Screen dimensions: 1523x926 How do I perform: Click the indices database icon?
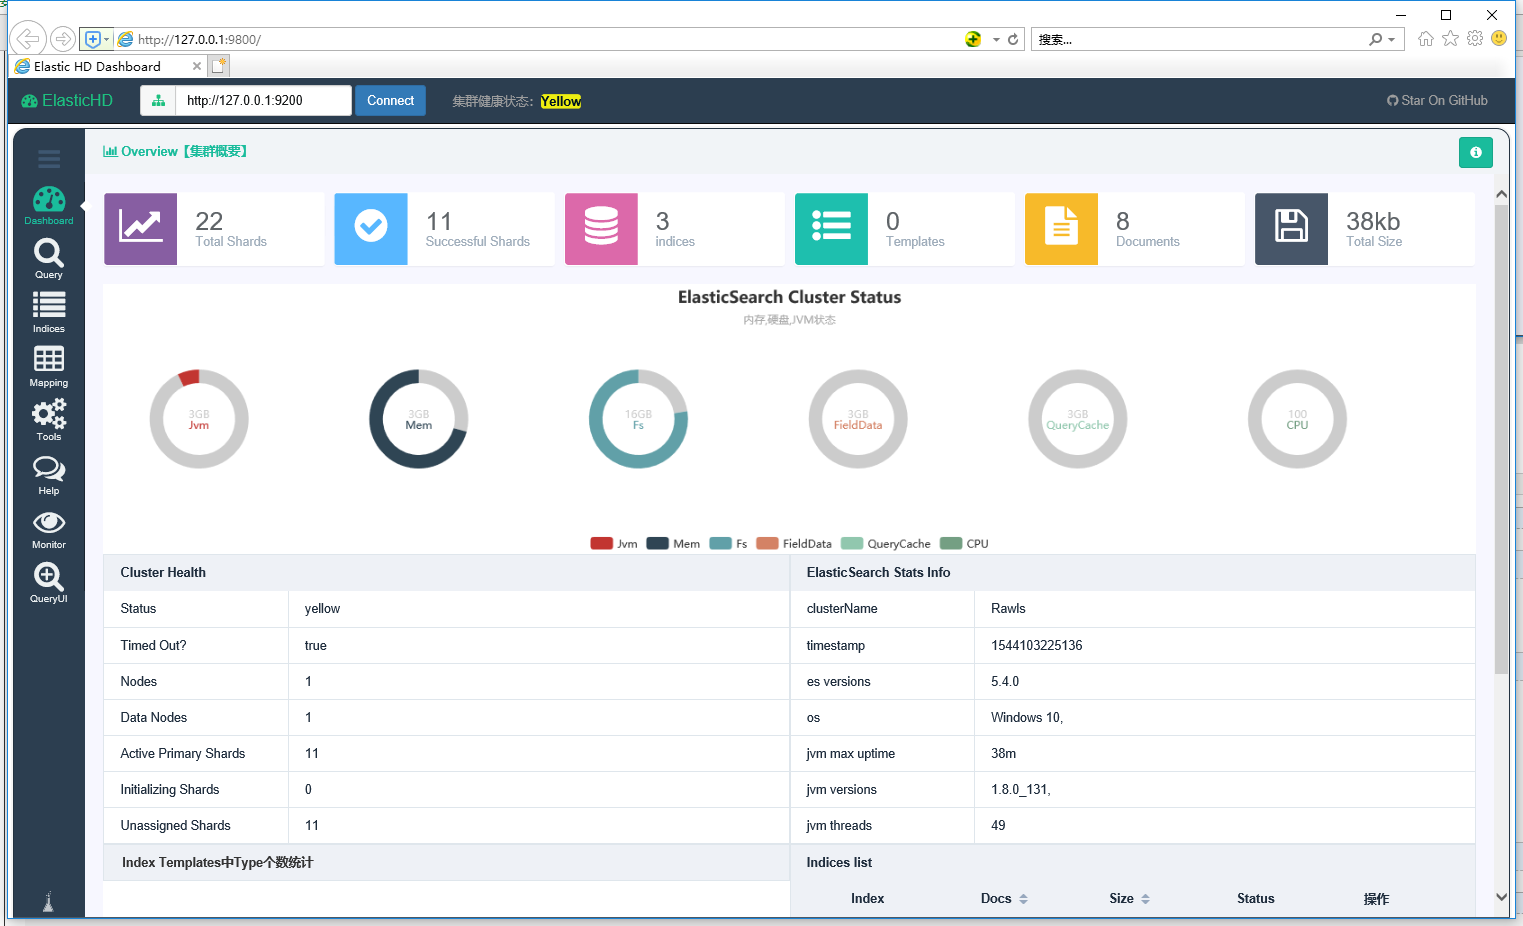click(601, 229)
